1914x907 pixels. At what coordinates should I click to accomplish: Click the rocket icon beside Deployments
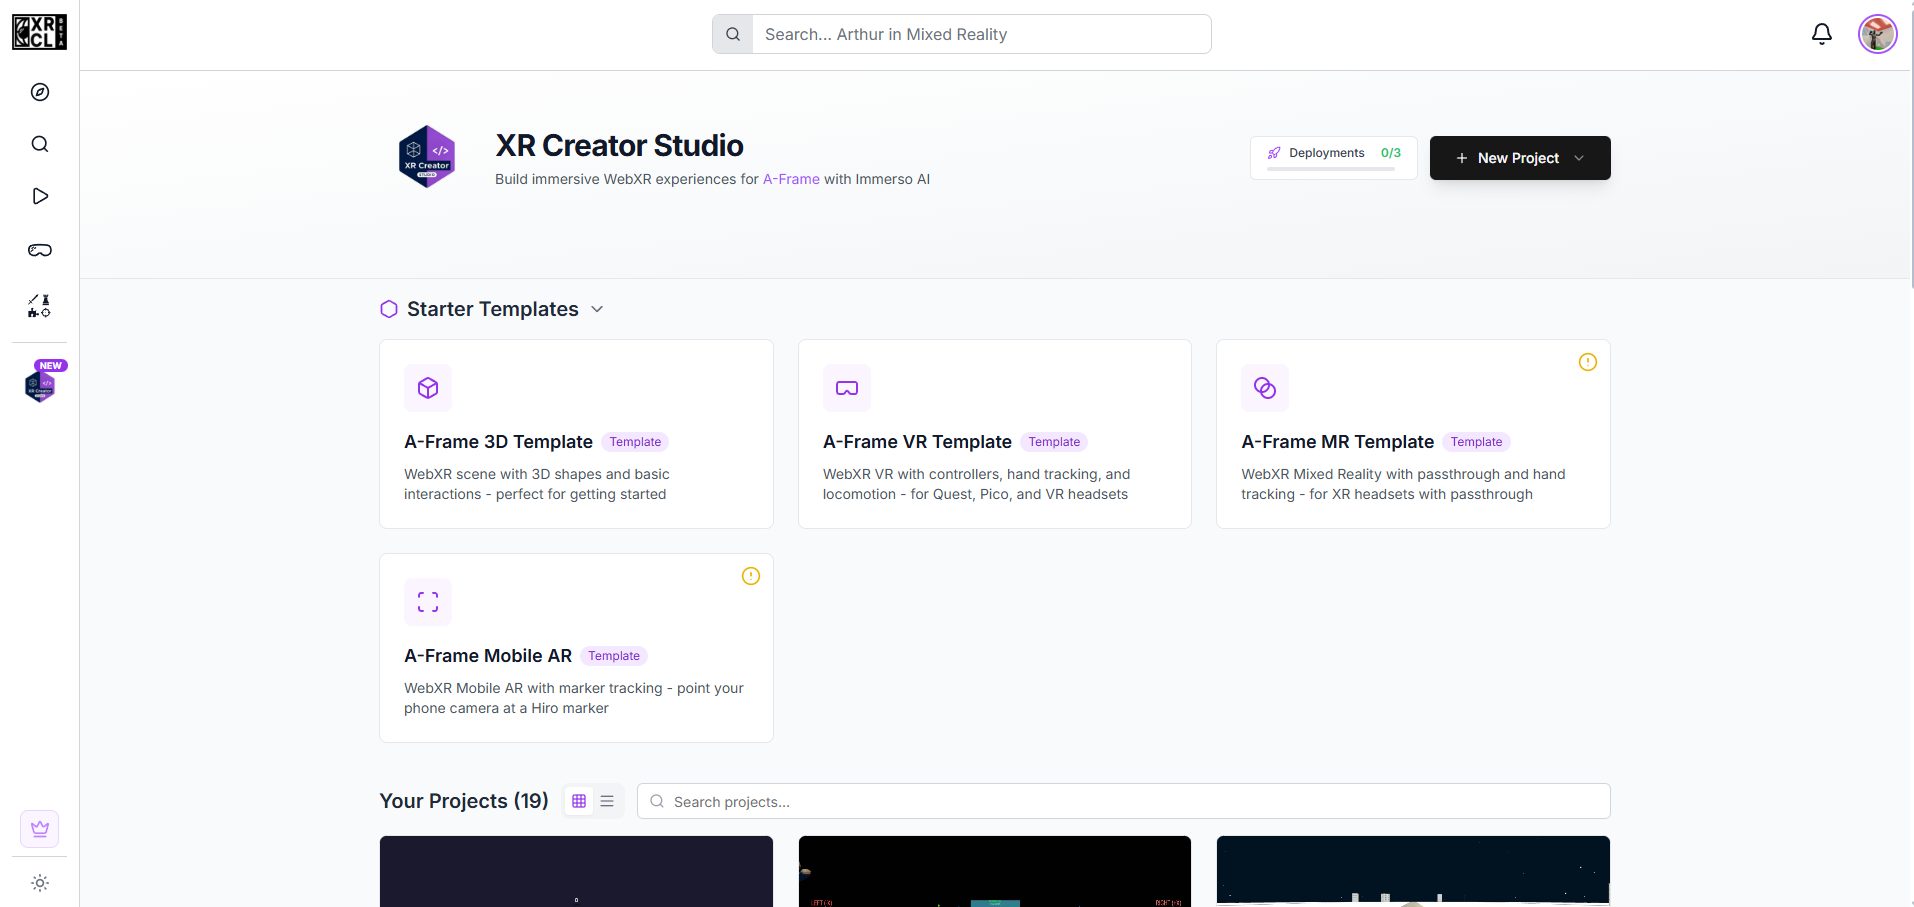click(x=1274, y=153)
